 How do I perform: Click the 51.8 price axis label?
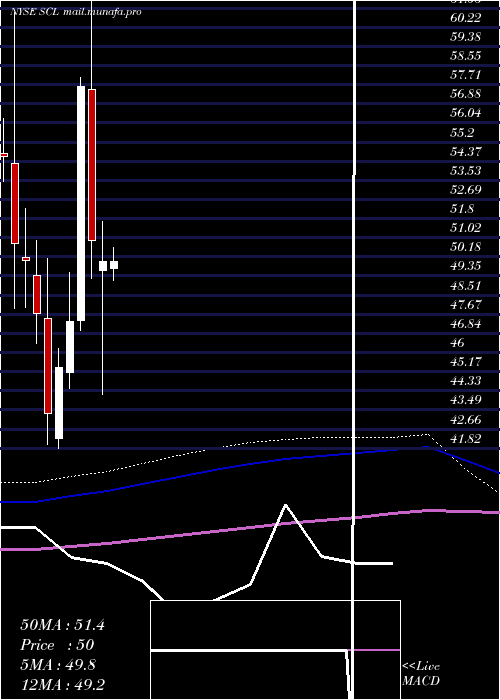462,209
